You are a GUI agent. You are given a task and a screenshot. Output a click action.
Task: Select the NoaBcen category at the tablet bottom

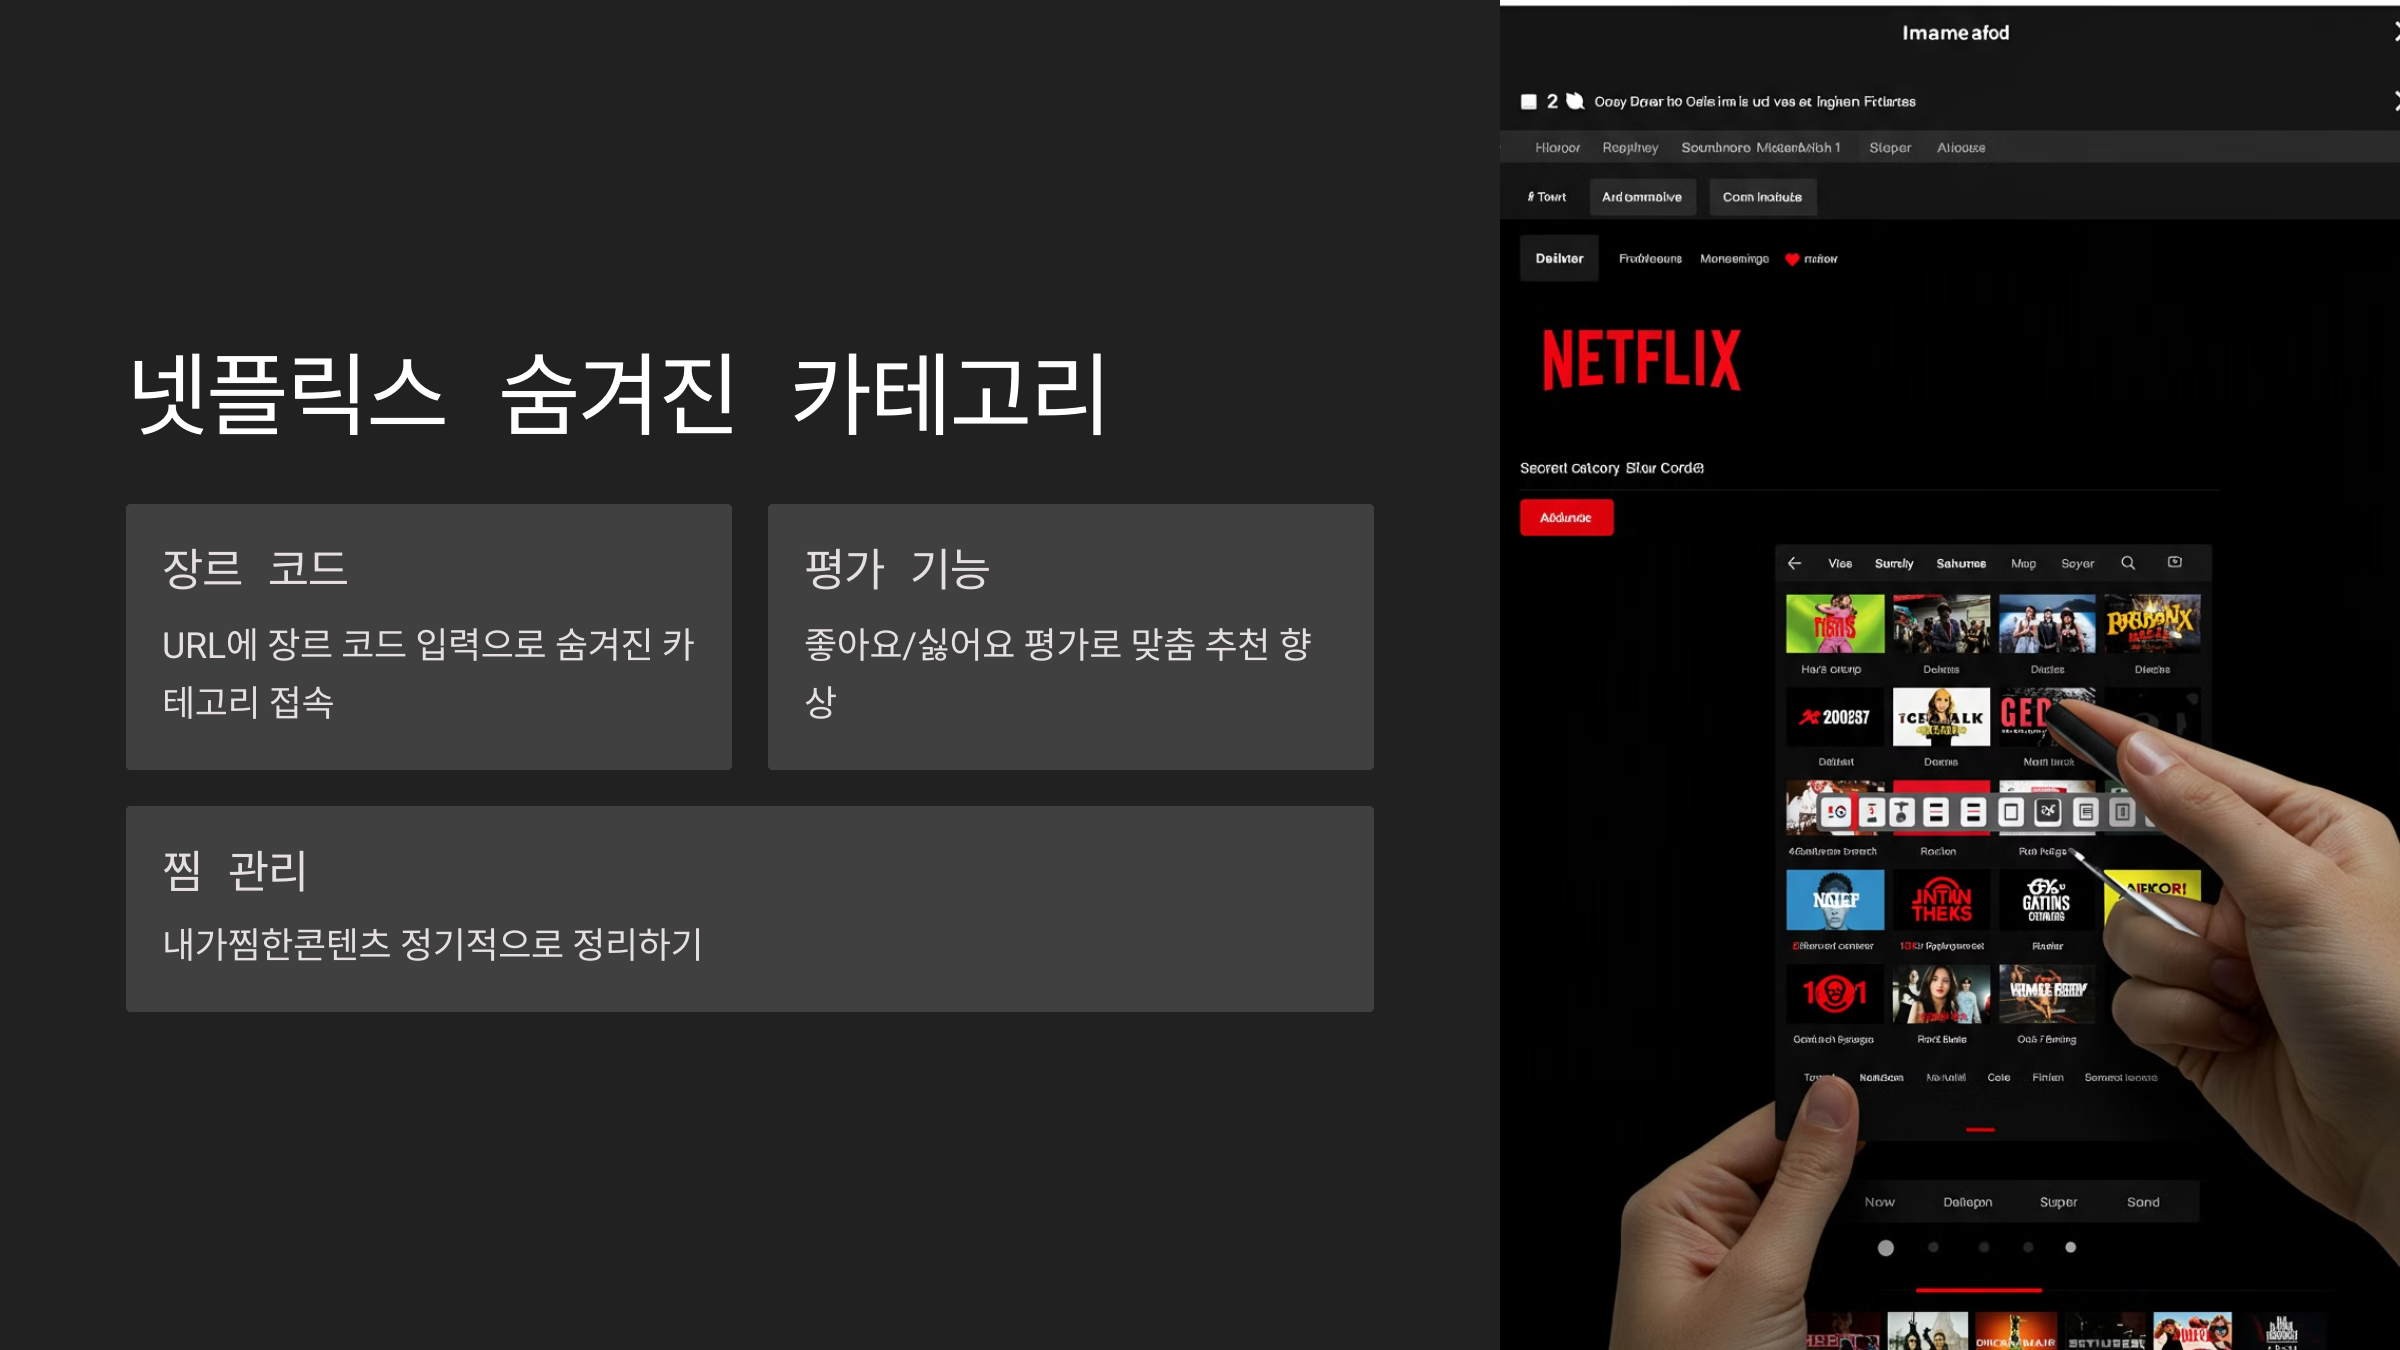click(1881, 1077)
